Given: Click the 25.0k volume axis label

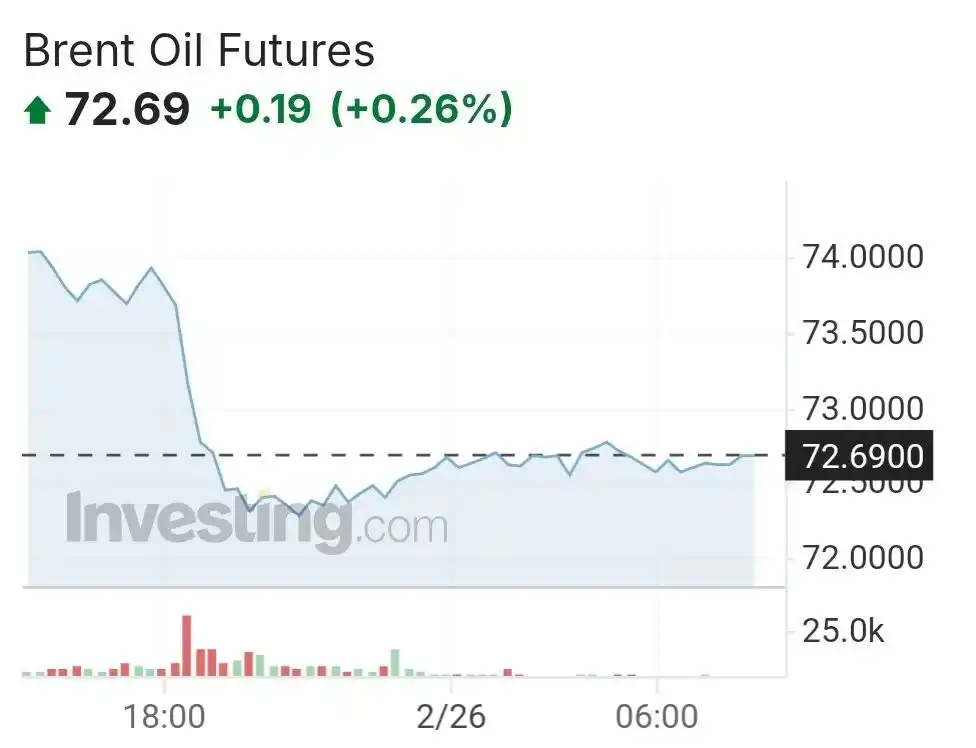Looking at the screenshot, I should click(x=843, y=631).
